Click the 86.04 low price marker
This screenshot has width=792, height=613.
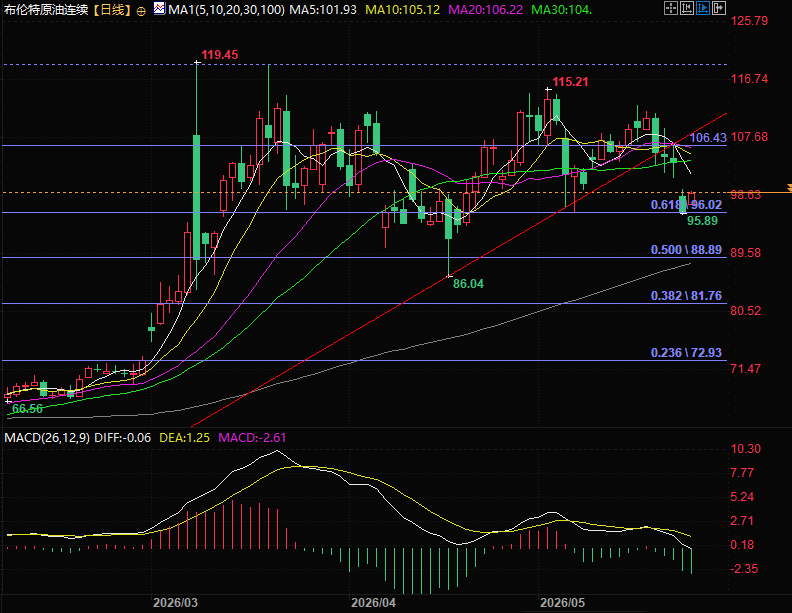point(468,284)
